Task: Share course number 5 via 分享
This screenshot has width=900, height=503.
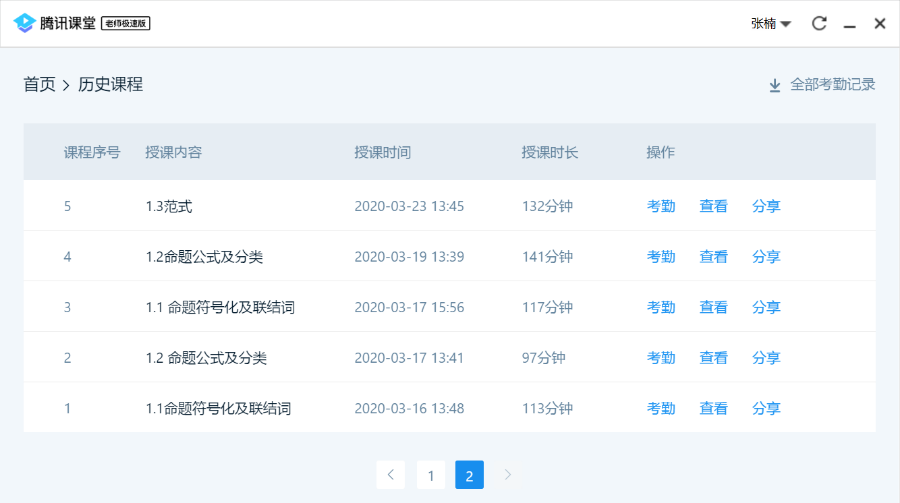Action: click(766, 206)
